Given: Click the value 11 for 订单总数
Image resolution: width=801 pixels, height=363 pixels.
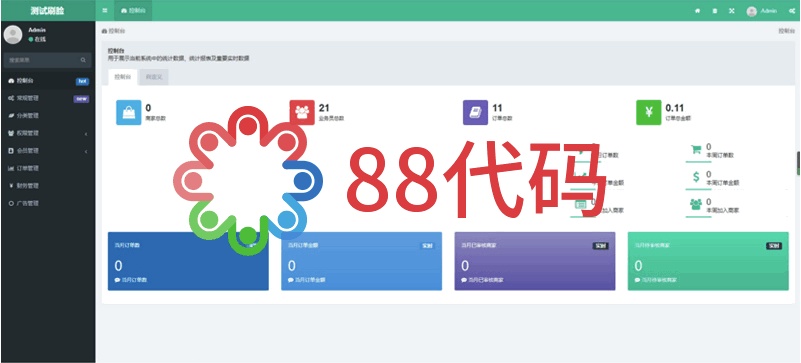Looking at the screenshot, I should click(497, 108).
